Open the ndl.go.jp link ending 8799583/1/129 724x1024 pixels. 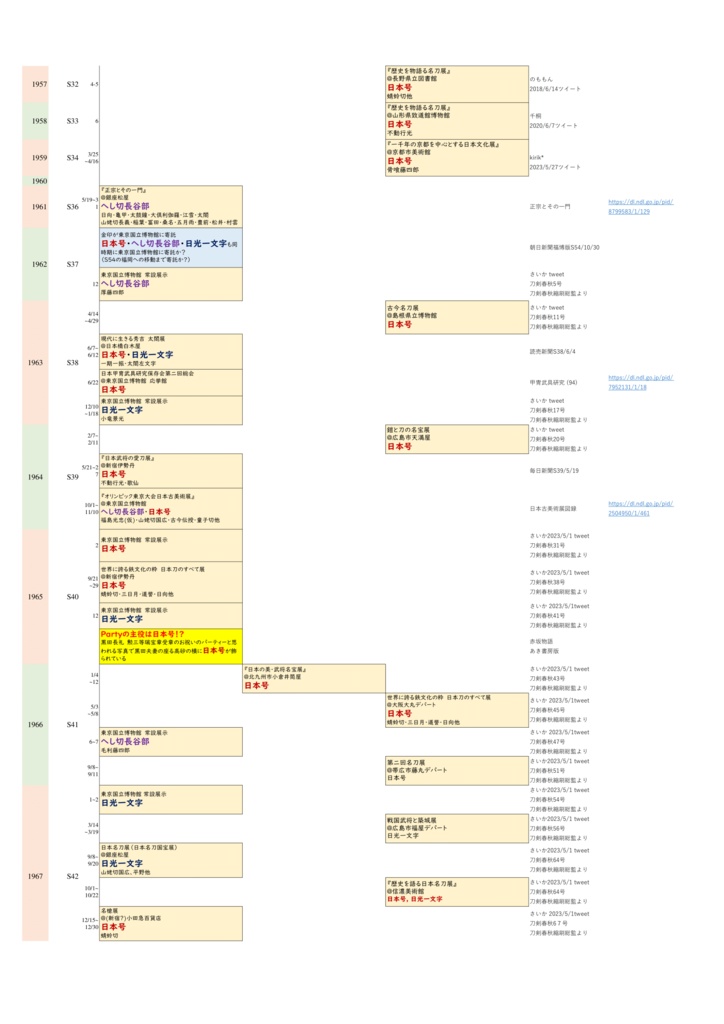pyautogui.click(x=640, y=206)
